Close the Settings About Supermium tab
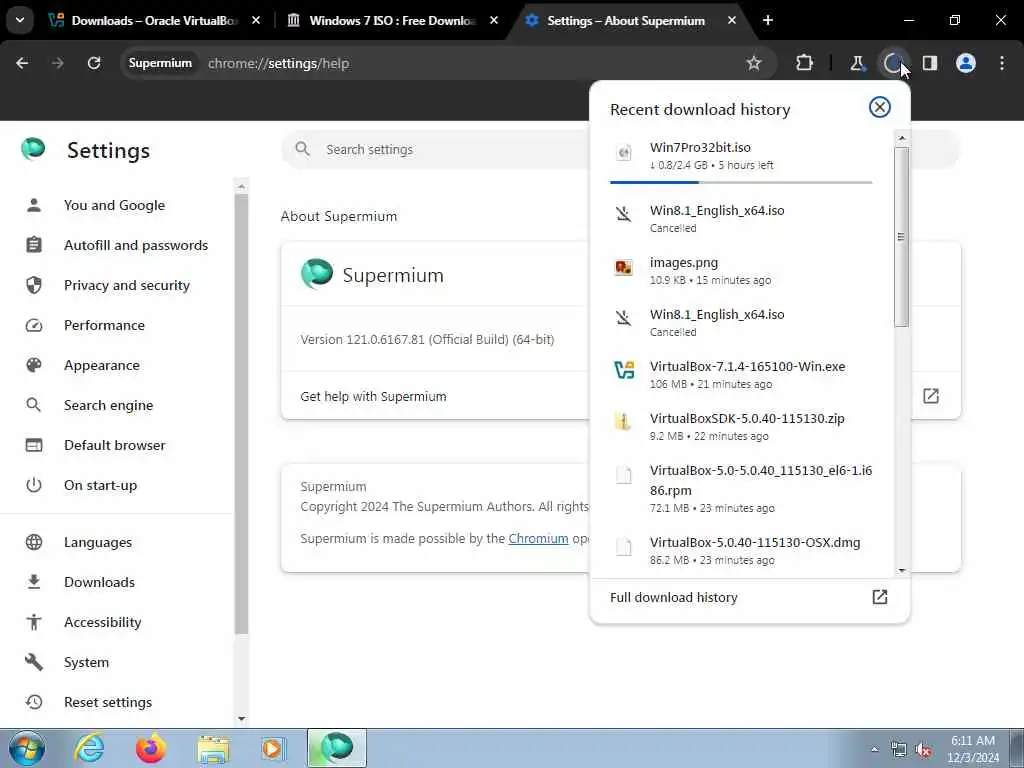 point(731,20)
